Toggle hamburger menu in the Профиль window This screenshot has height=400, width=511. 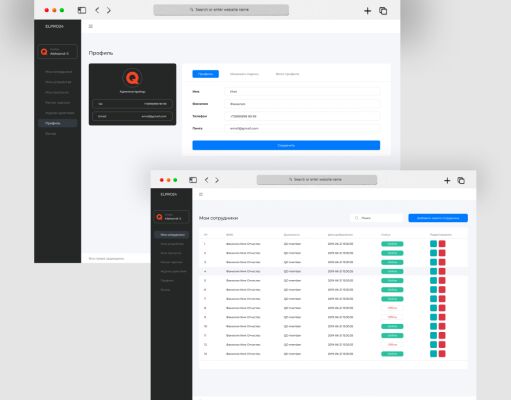coord(91,26)
